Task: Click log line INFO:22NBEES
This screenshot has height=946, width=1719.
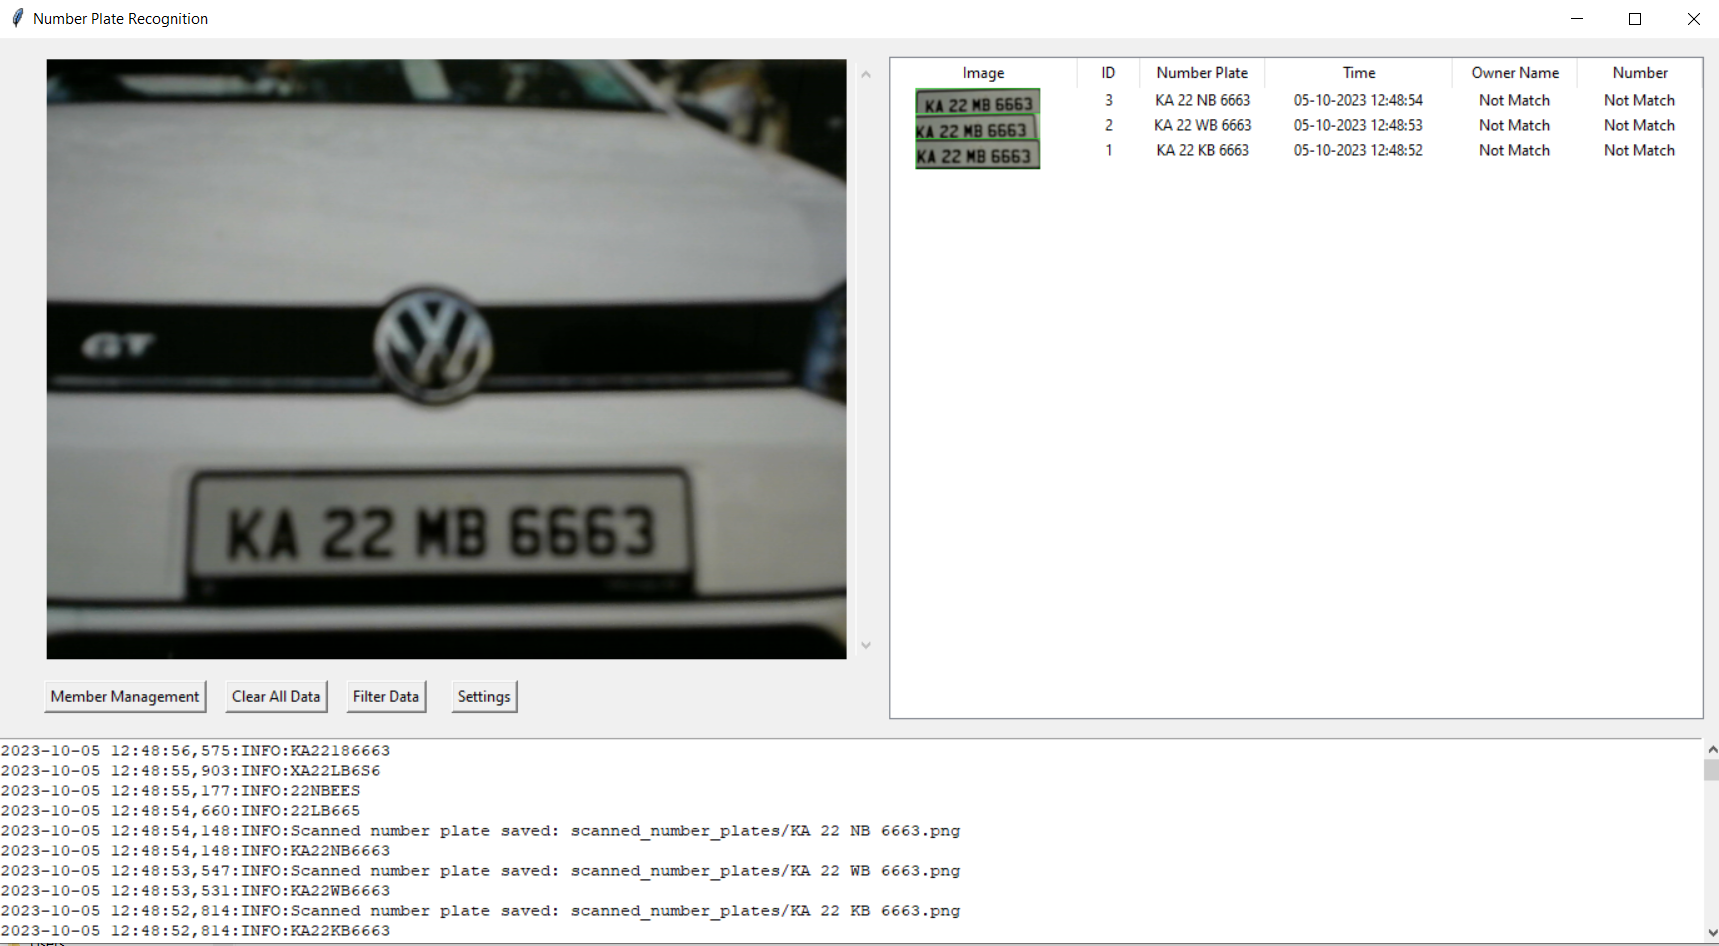Action: click(x=180, y=790)
